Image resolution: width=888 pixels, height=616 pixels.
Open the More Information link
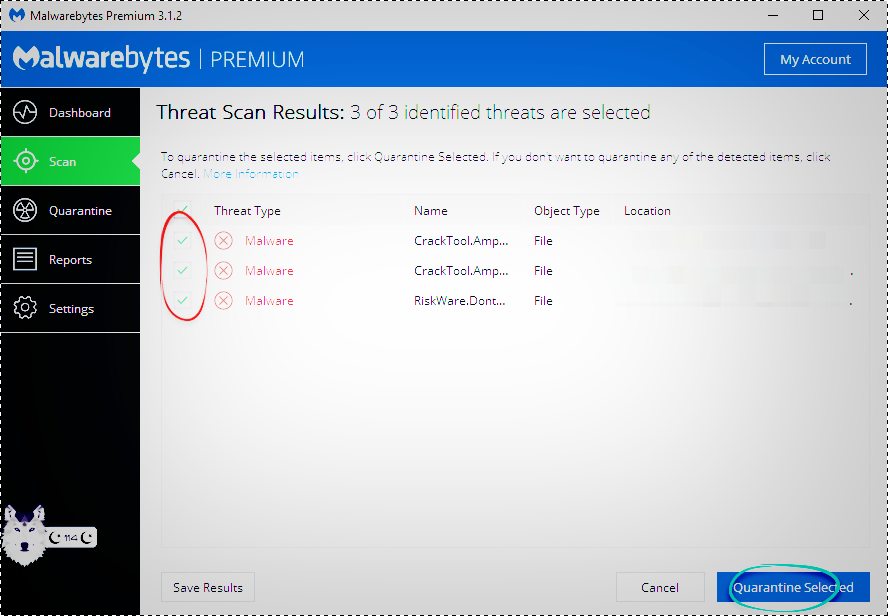[251, 174]
